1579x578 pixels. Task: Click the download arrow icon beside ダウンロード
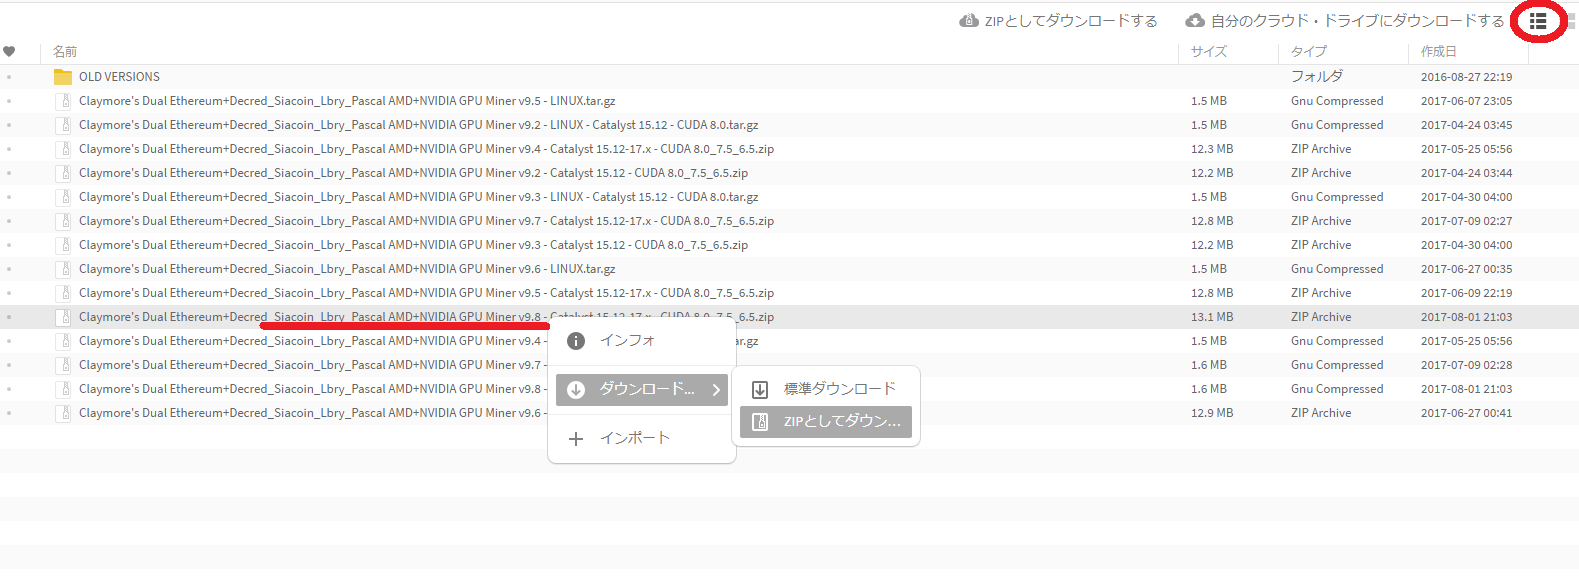point(576,390)
